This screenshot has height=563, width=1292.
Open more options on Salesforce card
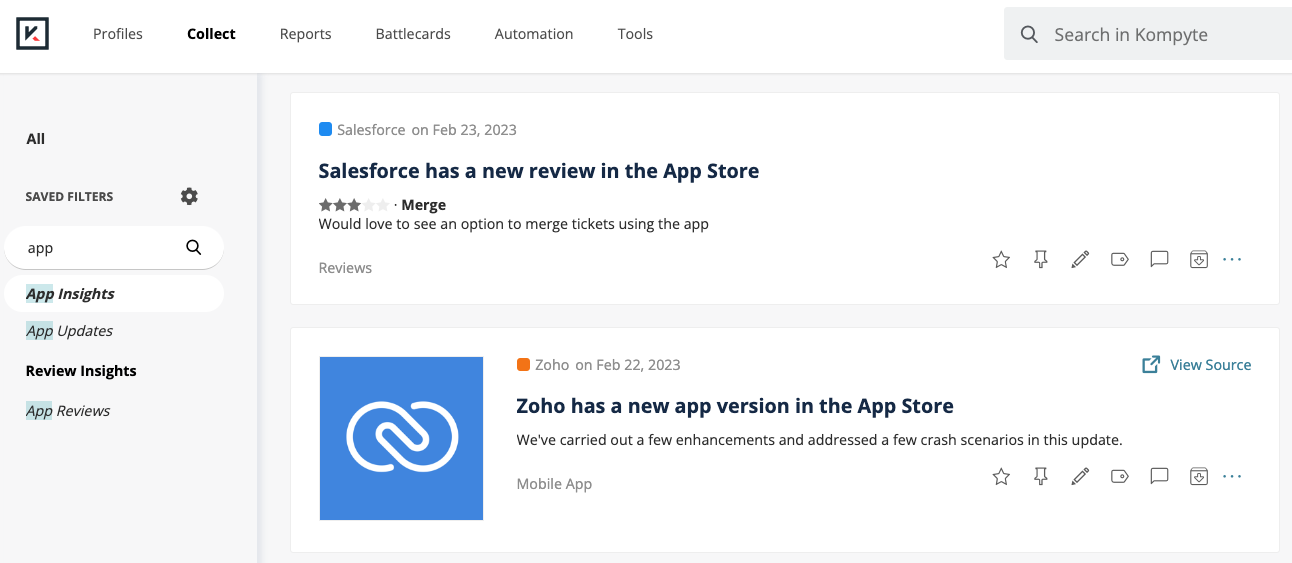(x=1232, y=260)
